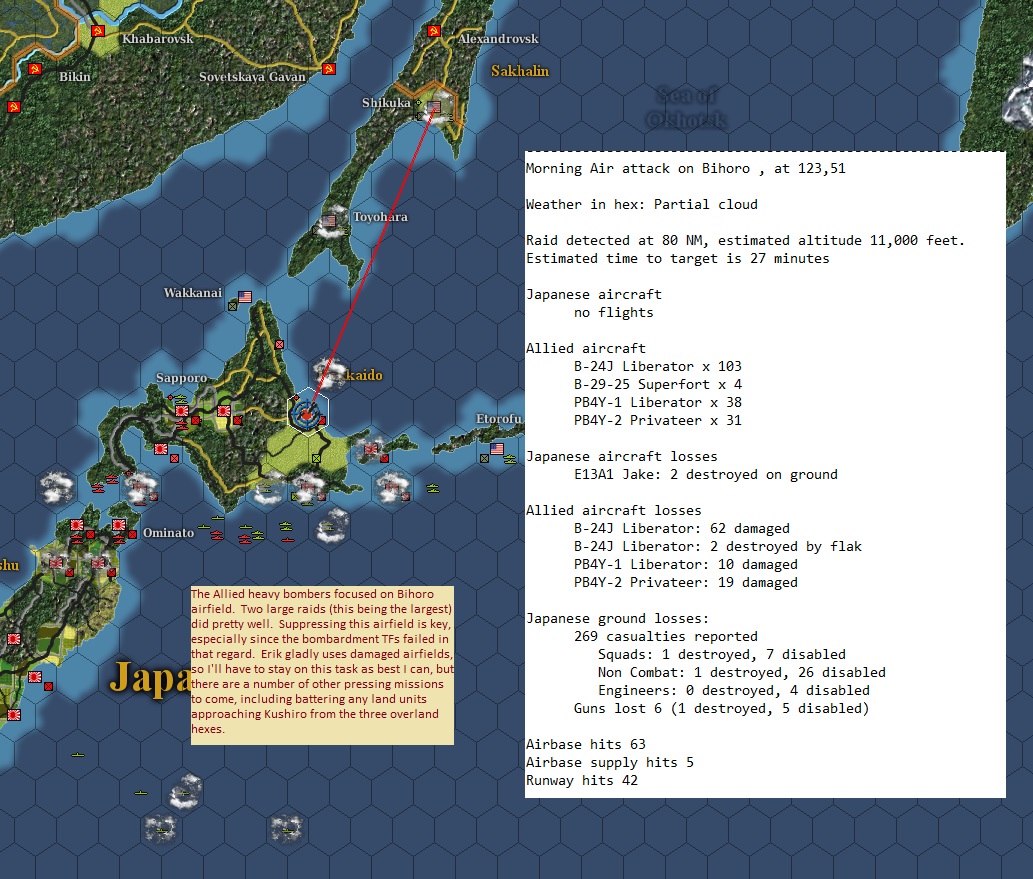Click 'B-24J Liberator: 2 destroyed by flak'

[x=717, y=546]
